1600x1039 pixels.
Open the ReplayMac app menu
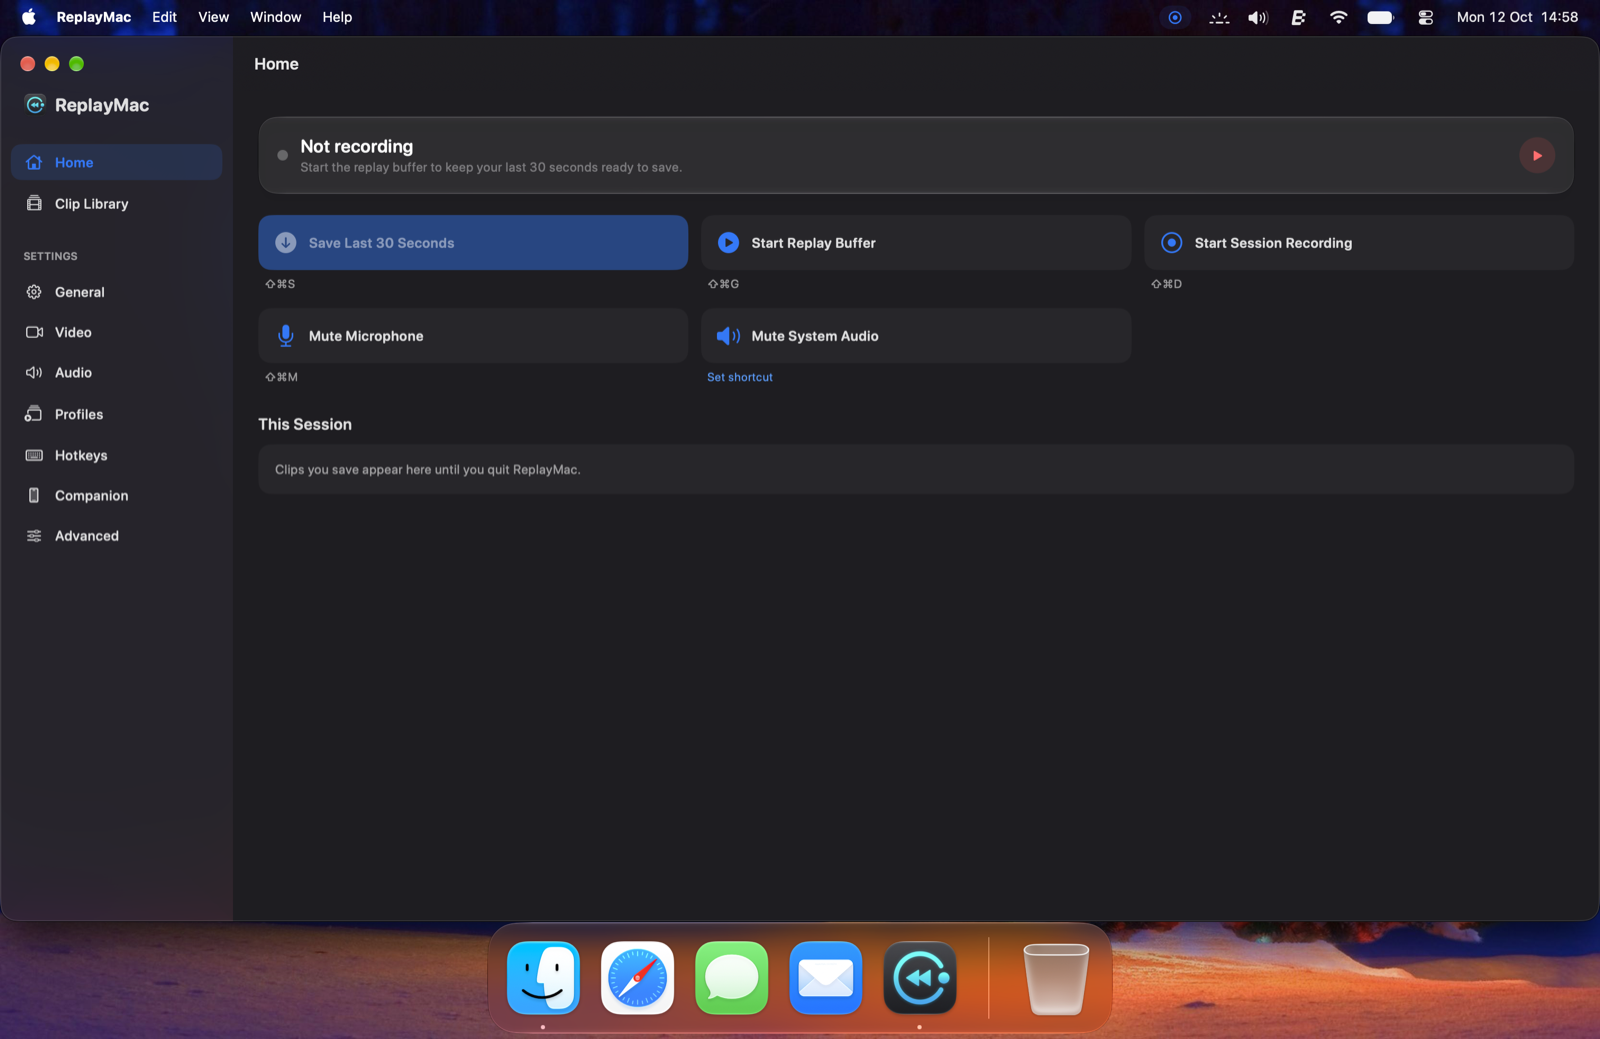pos(93,17)
